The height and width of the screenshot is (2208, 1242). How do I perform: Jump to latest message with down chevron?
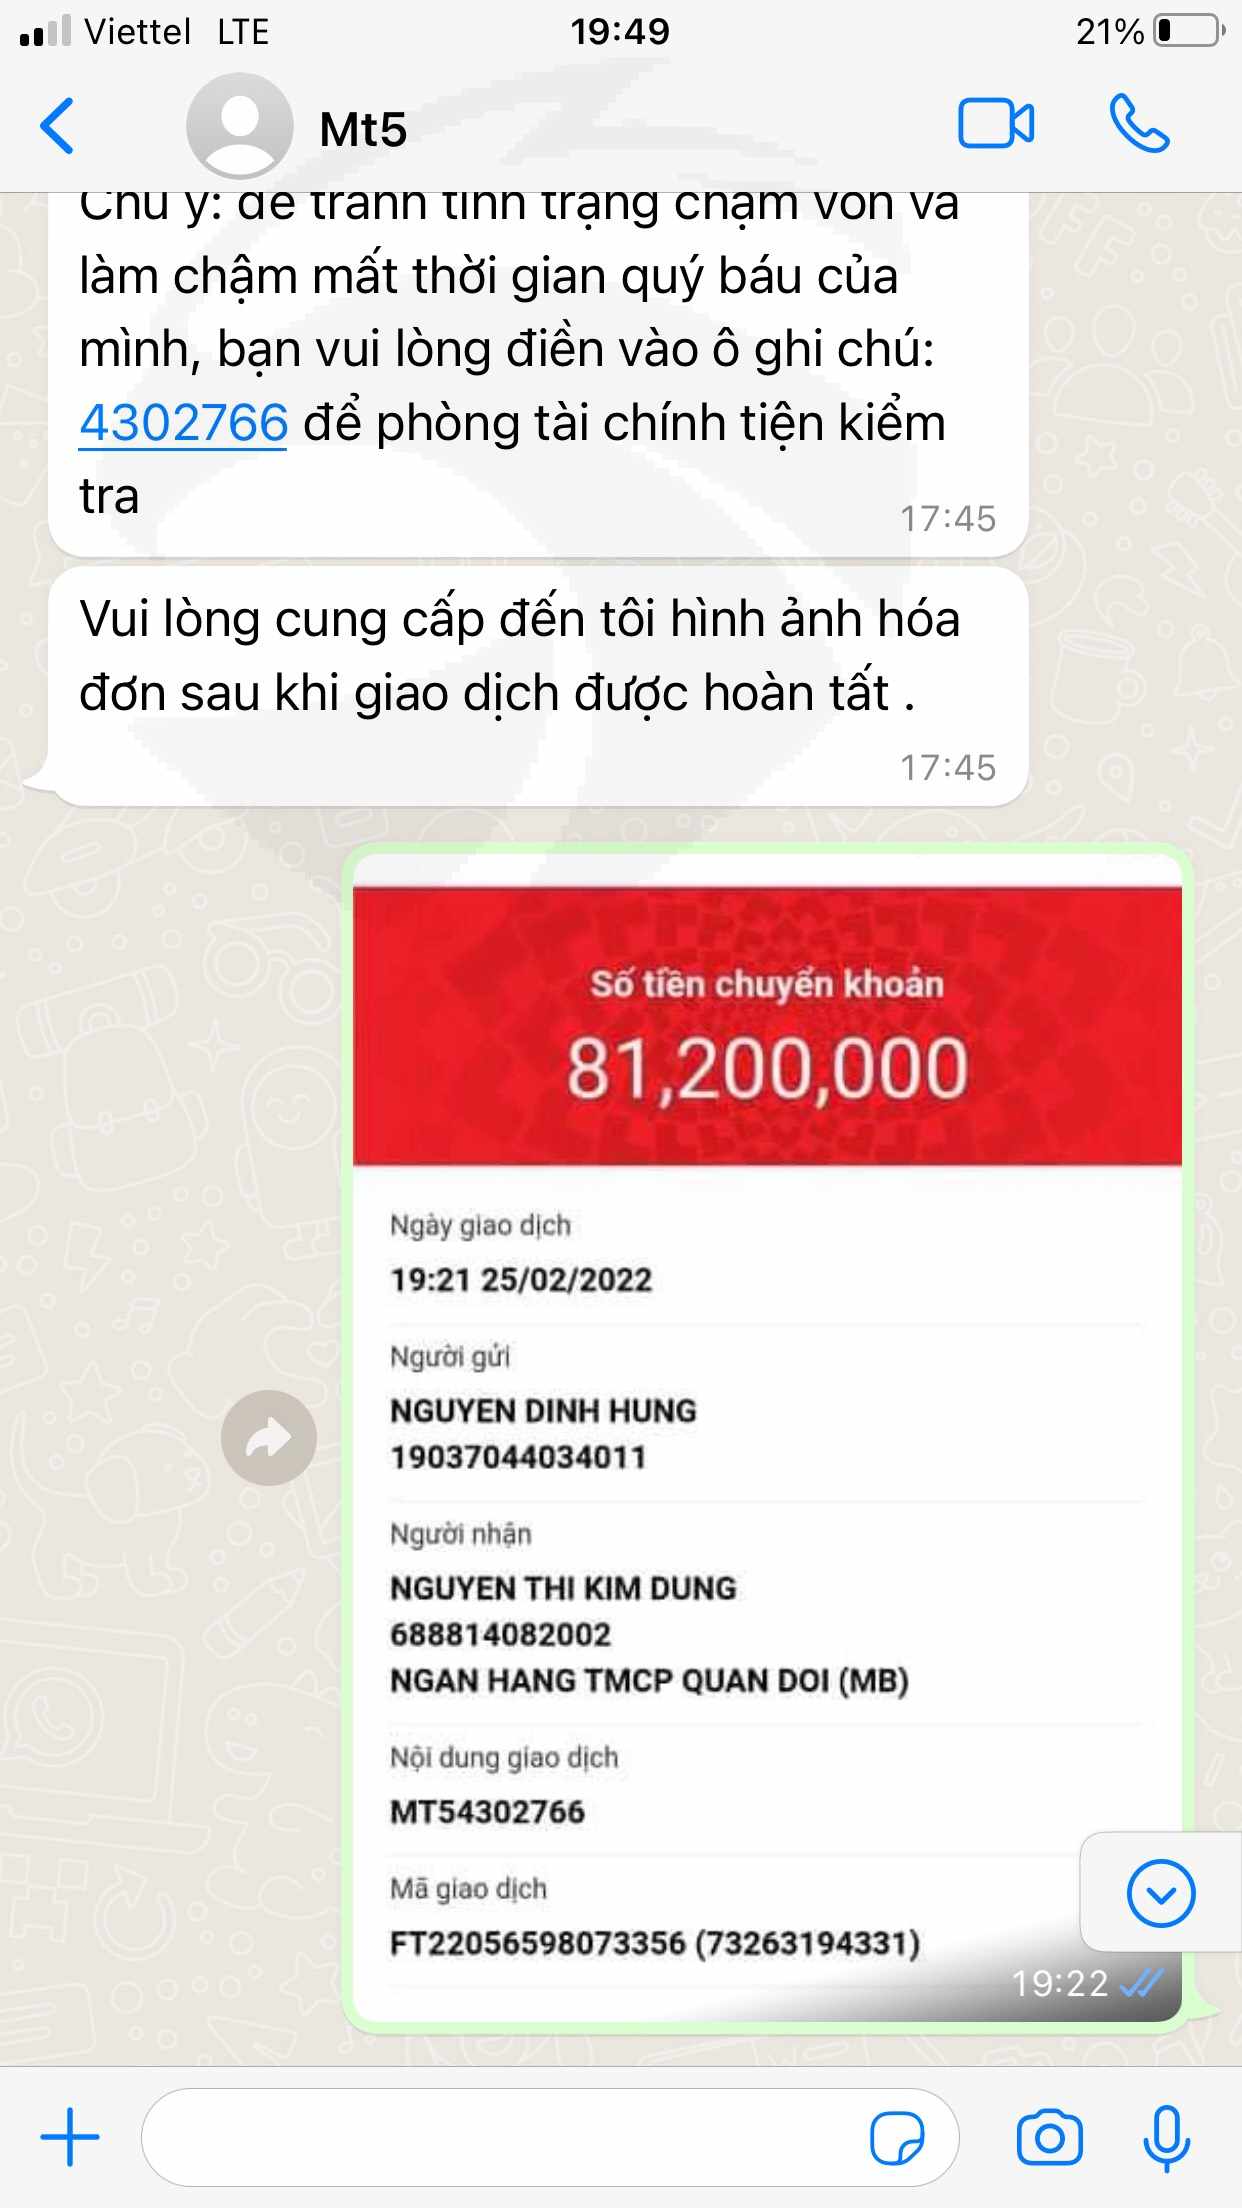[x=1161, y=1893]
